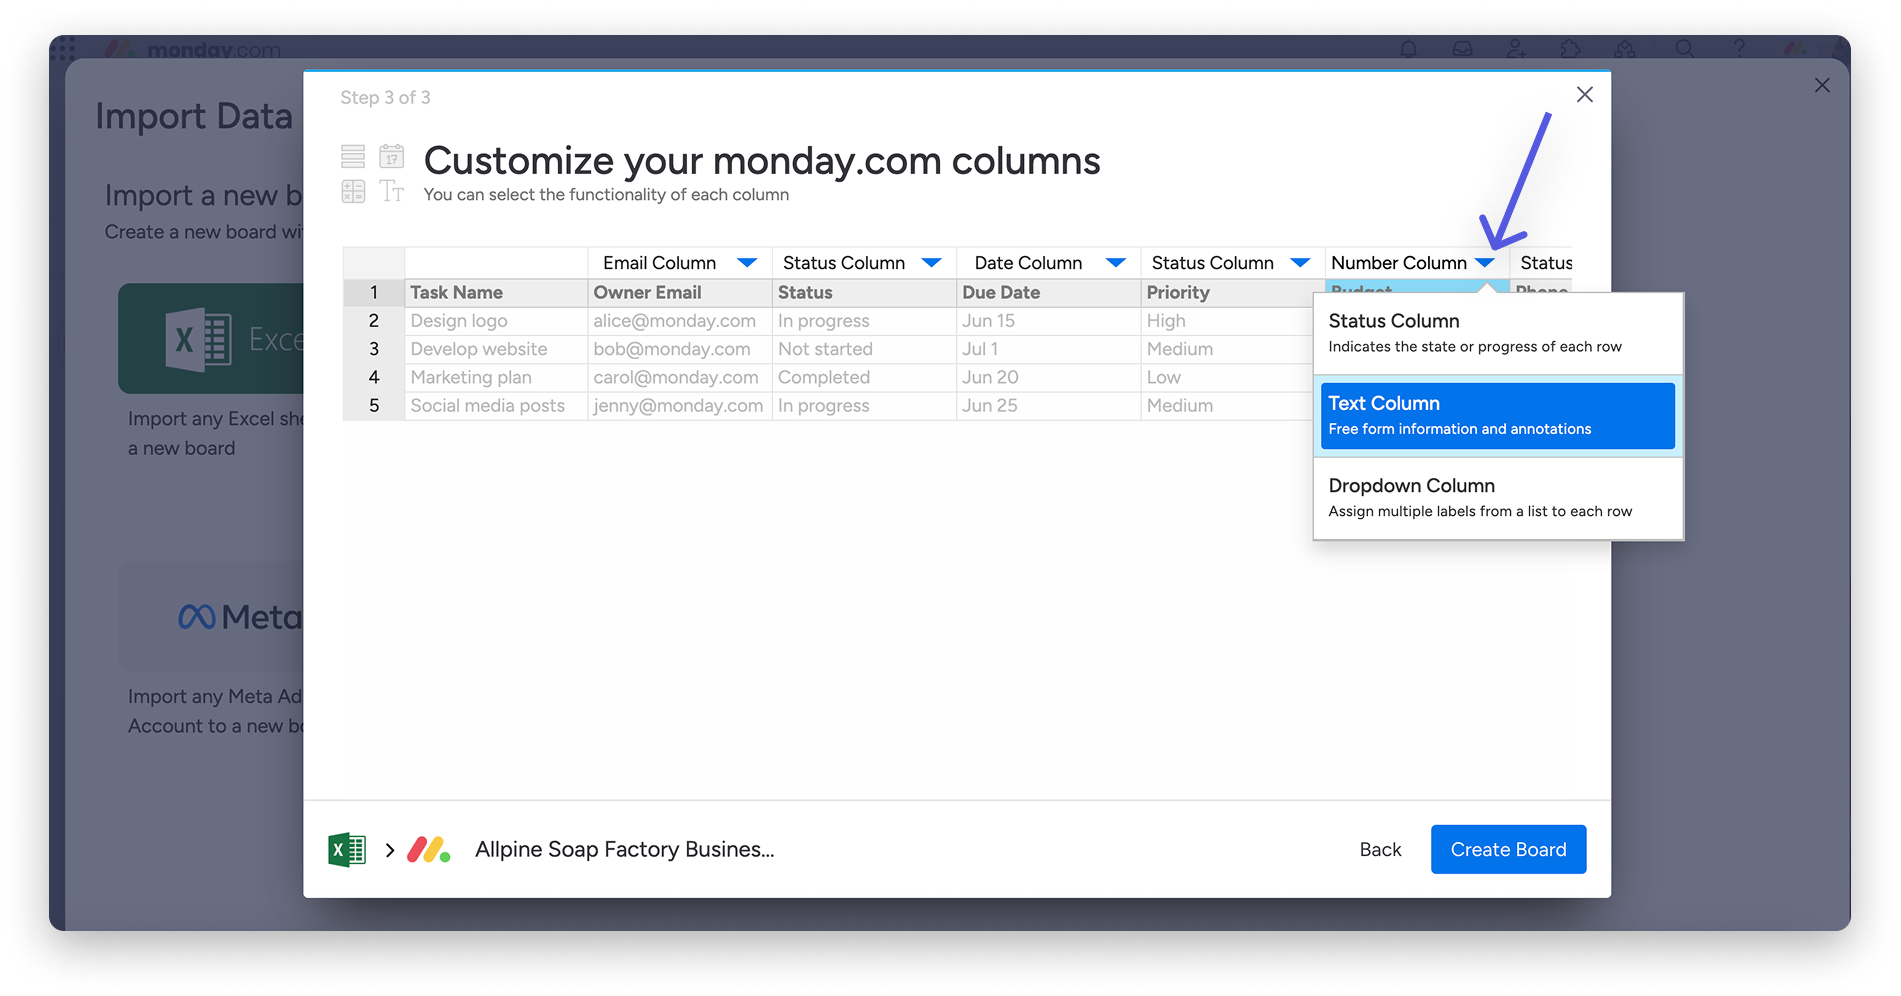
Task: Click the bob@monday.com cell
Action: [680, 349]
